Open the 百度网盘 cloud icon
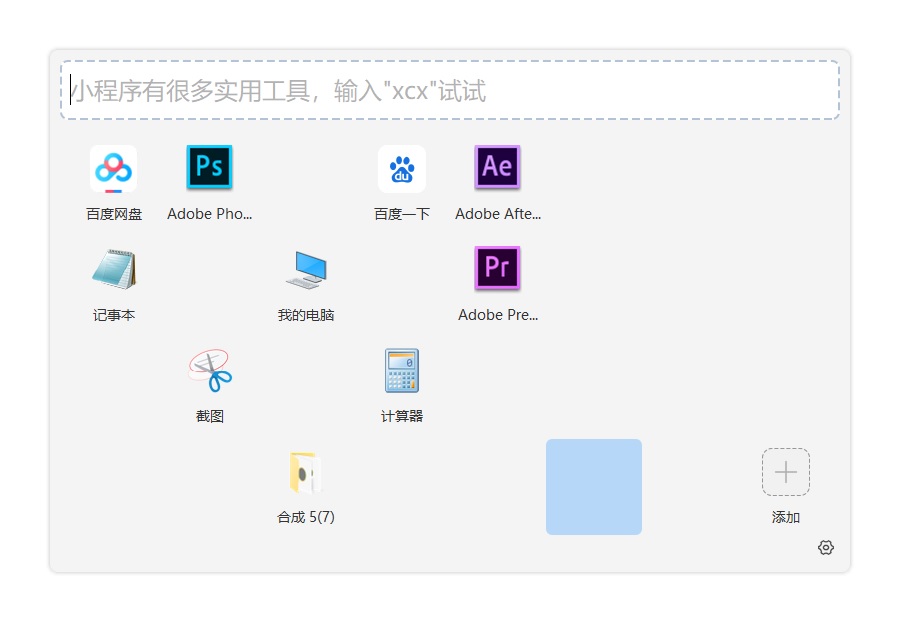The image size is (900, 622). [114, 169]
